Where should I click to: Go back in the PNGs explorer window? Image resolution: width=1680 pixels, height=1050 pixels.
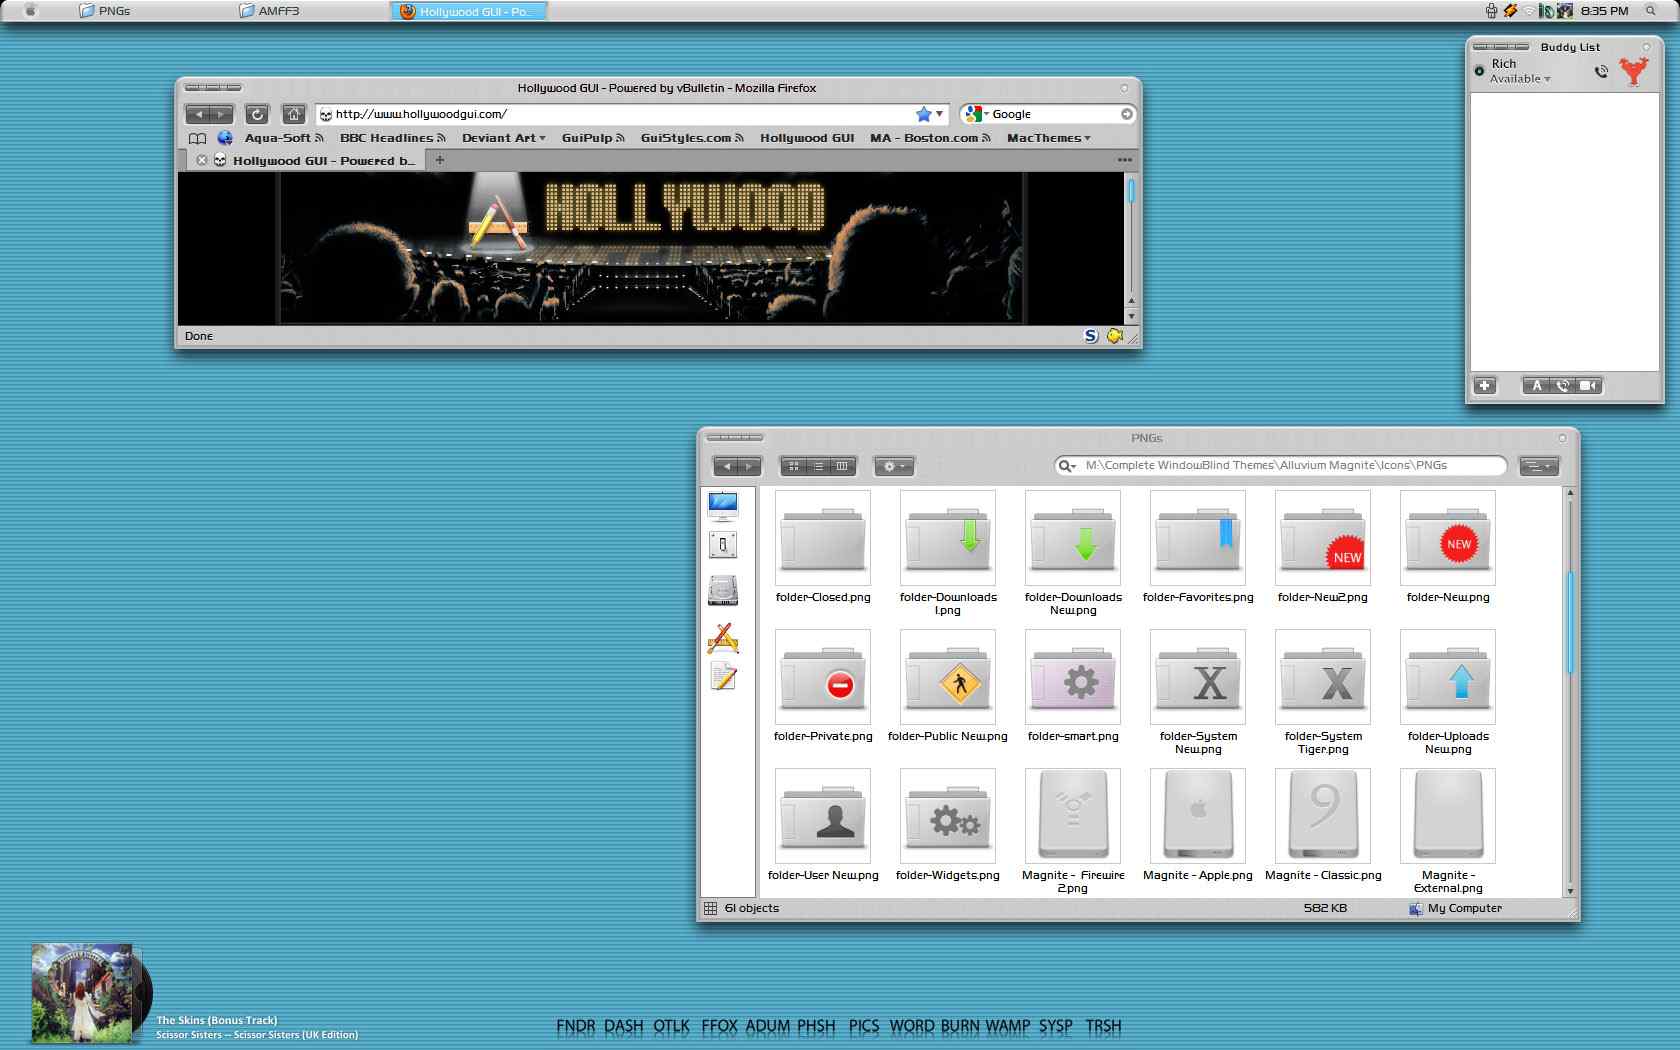pyautogui.click(x=726, y=466)
